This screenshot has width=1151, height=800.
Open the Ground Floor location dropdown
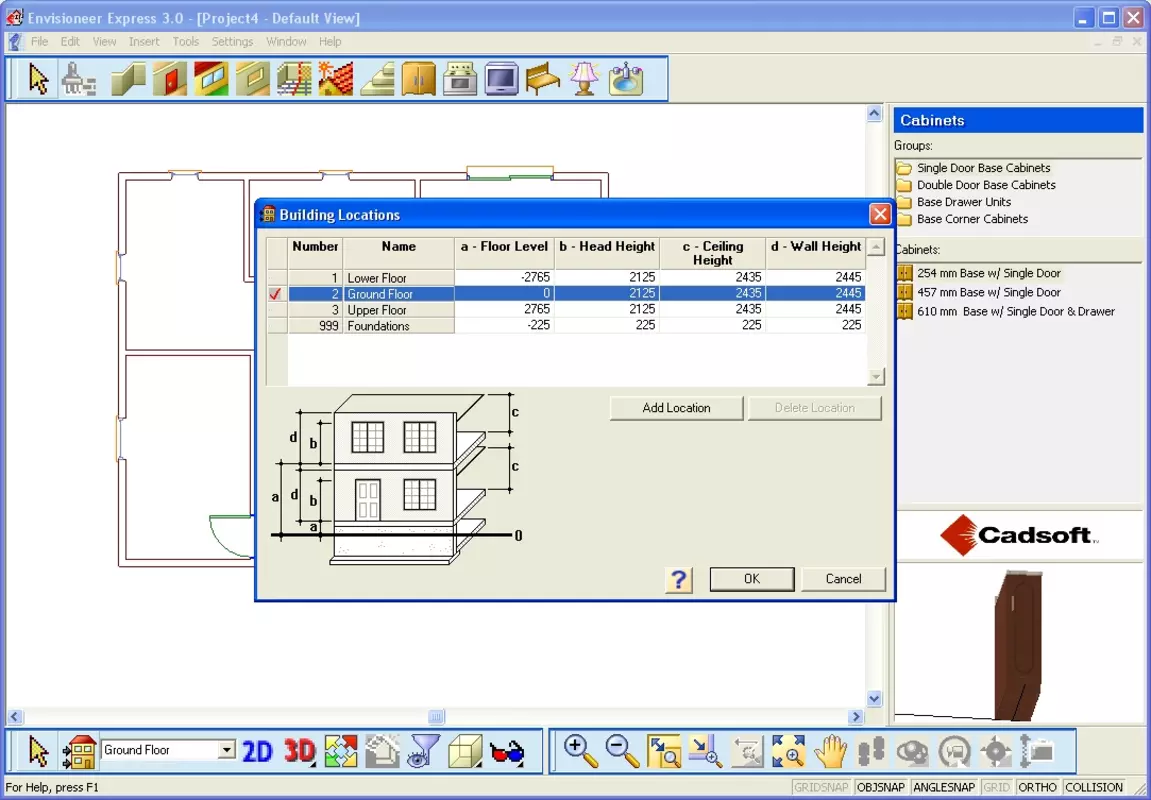227,750
